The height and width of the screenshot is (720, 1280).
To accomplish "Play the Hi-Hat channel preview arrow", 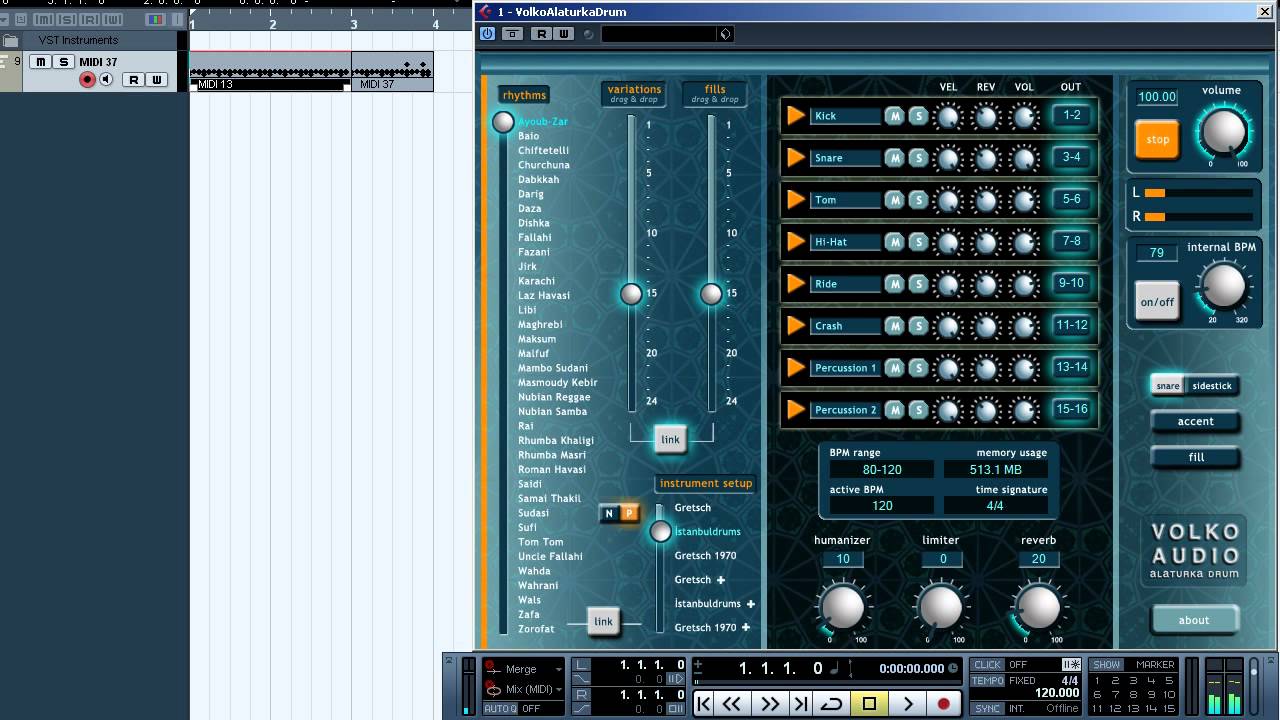I will click(796, 242).
